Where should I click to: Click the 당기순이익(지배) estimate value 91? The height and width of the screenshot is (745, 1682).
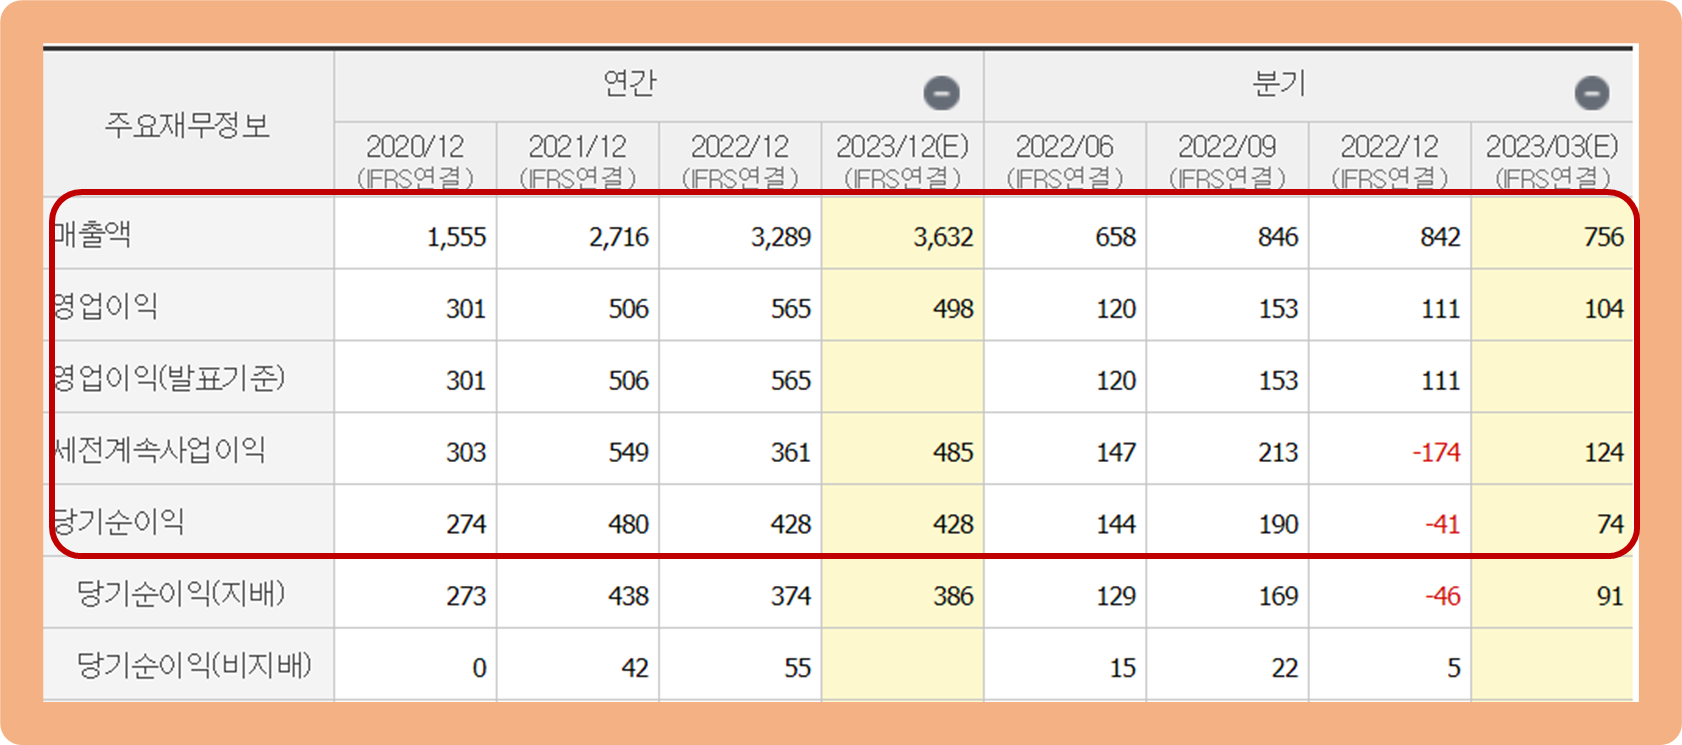point(1610,598)
